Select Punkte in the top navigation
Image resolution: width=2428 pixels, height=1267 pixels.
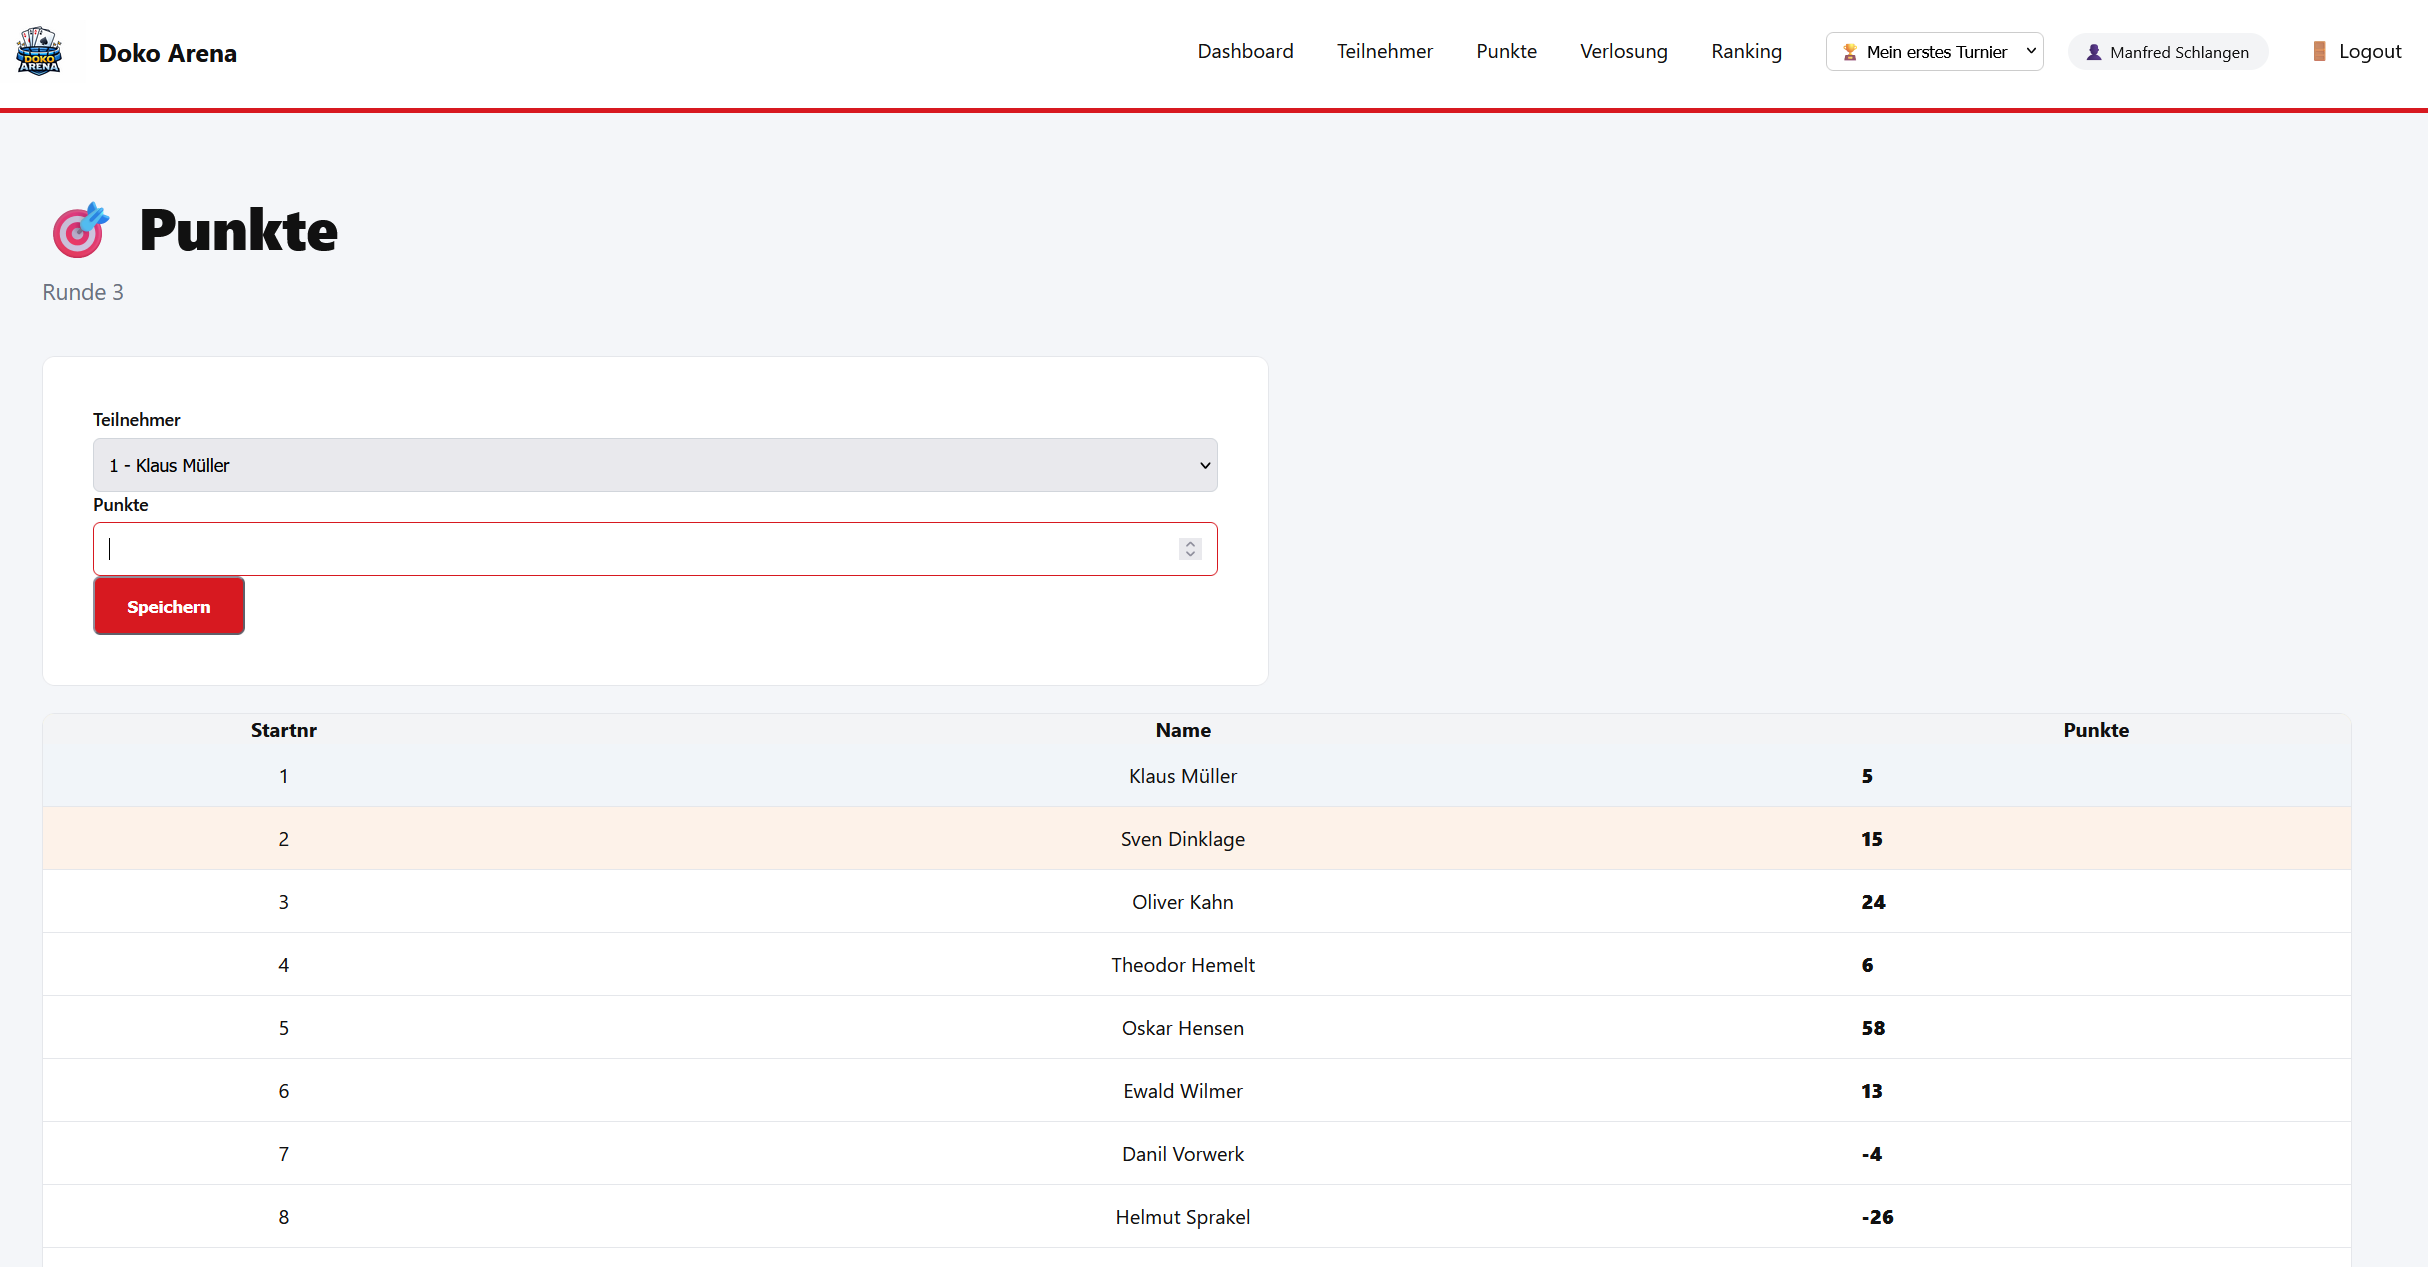coord(1506,51)
